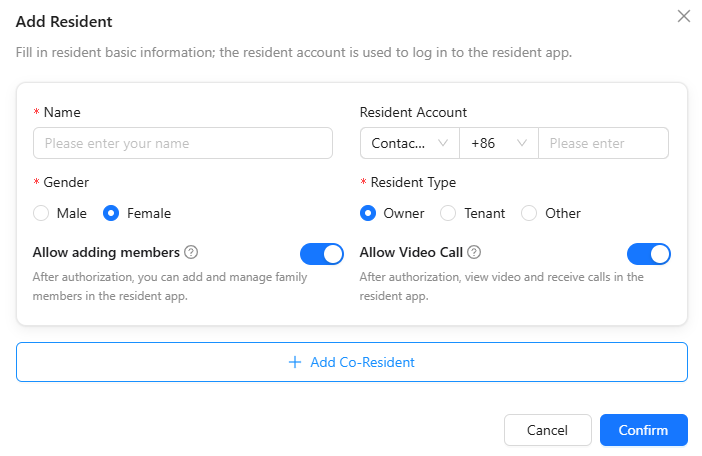
Task: Select the Male gender radio button
Action: point(41,213)
